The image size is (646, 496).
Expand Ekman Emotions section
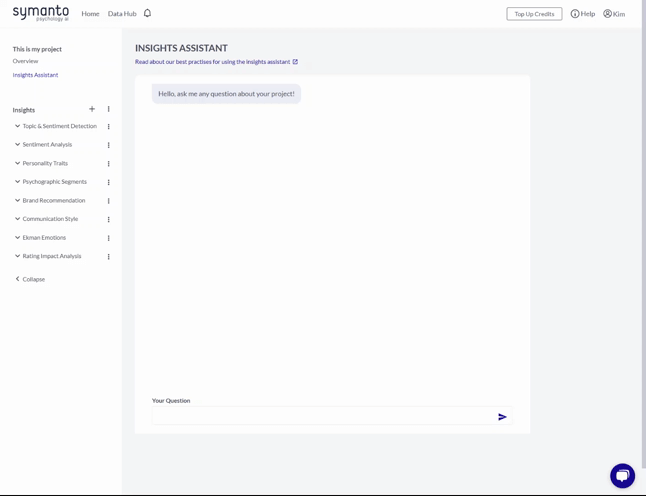(x=17, y=237)
